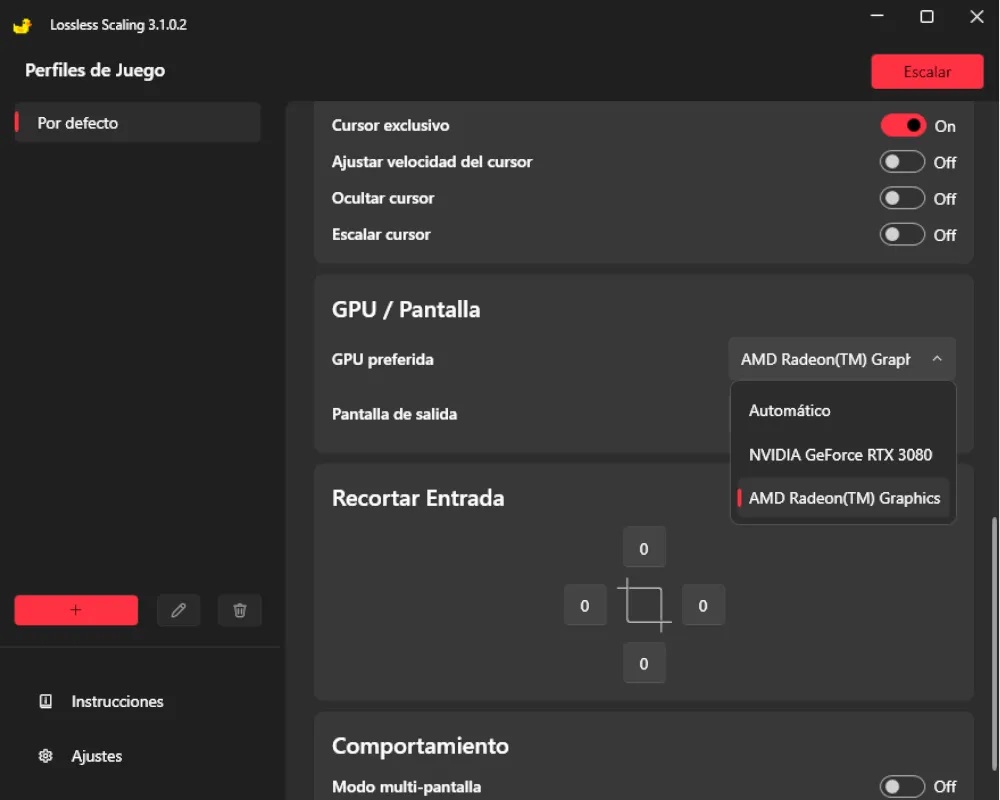Close the Lossless Scaling window
The width and height of the screenshot is (1000, 800).
point(976,16)
